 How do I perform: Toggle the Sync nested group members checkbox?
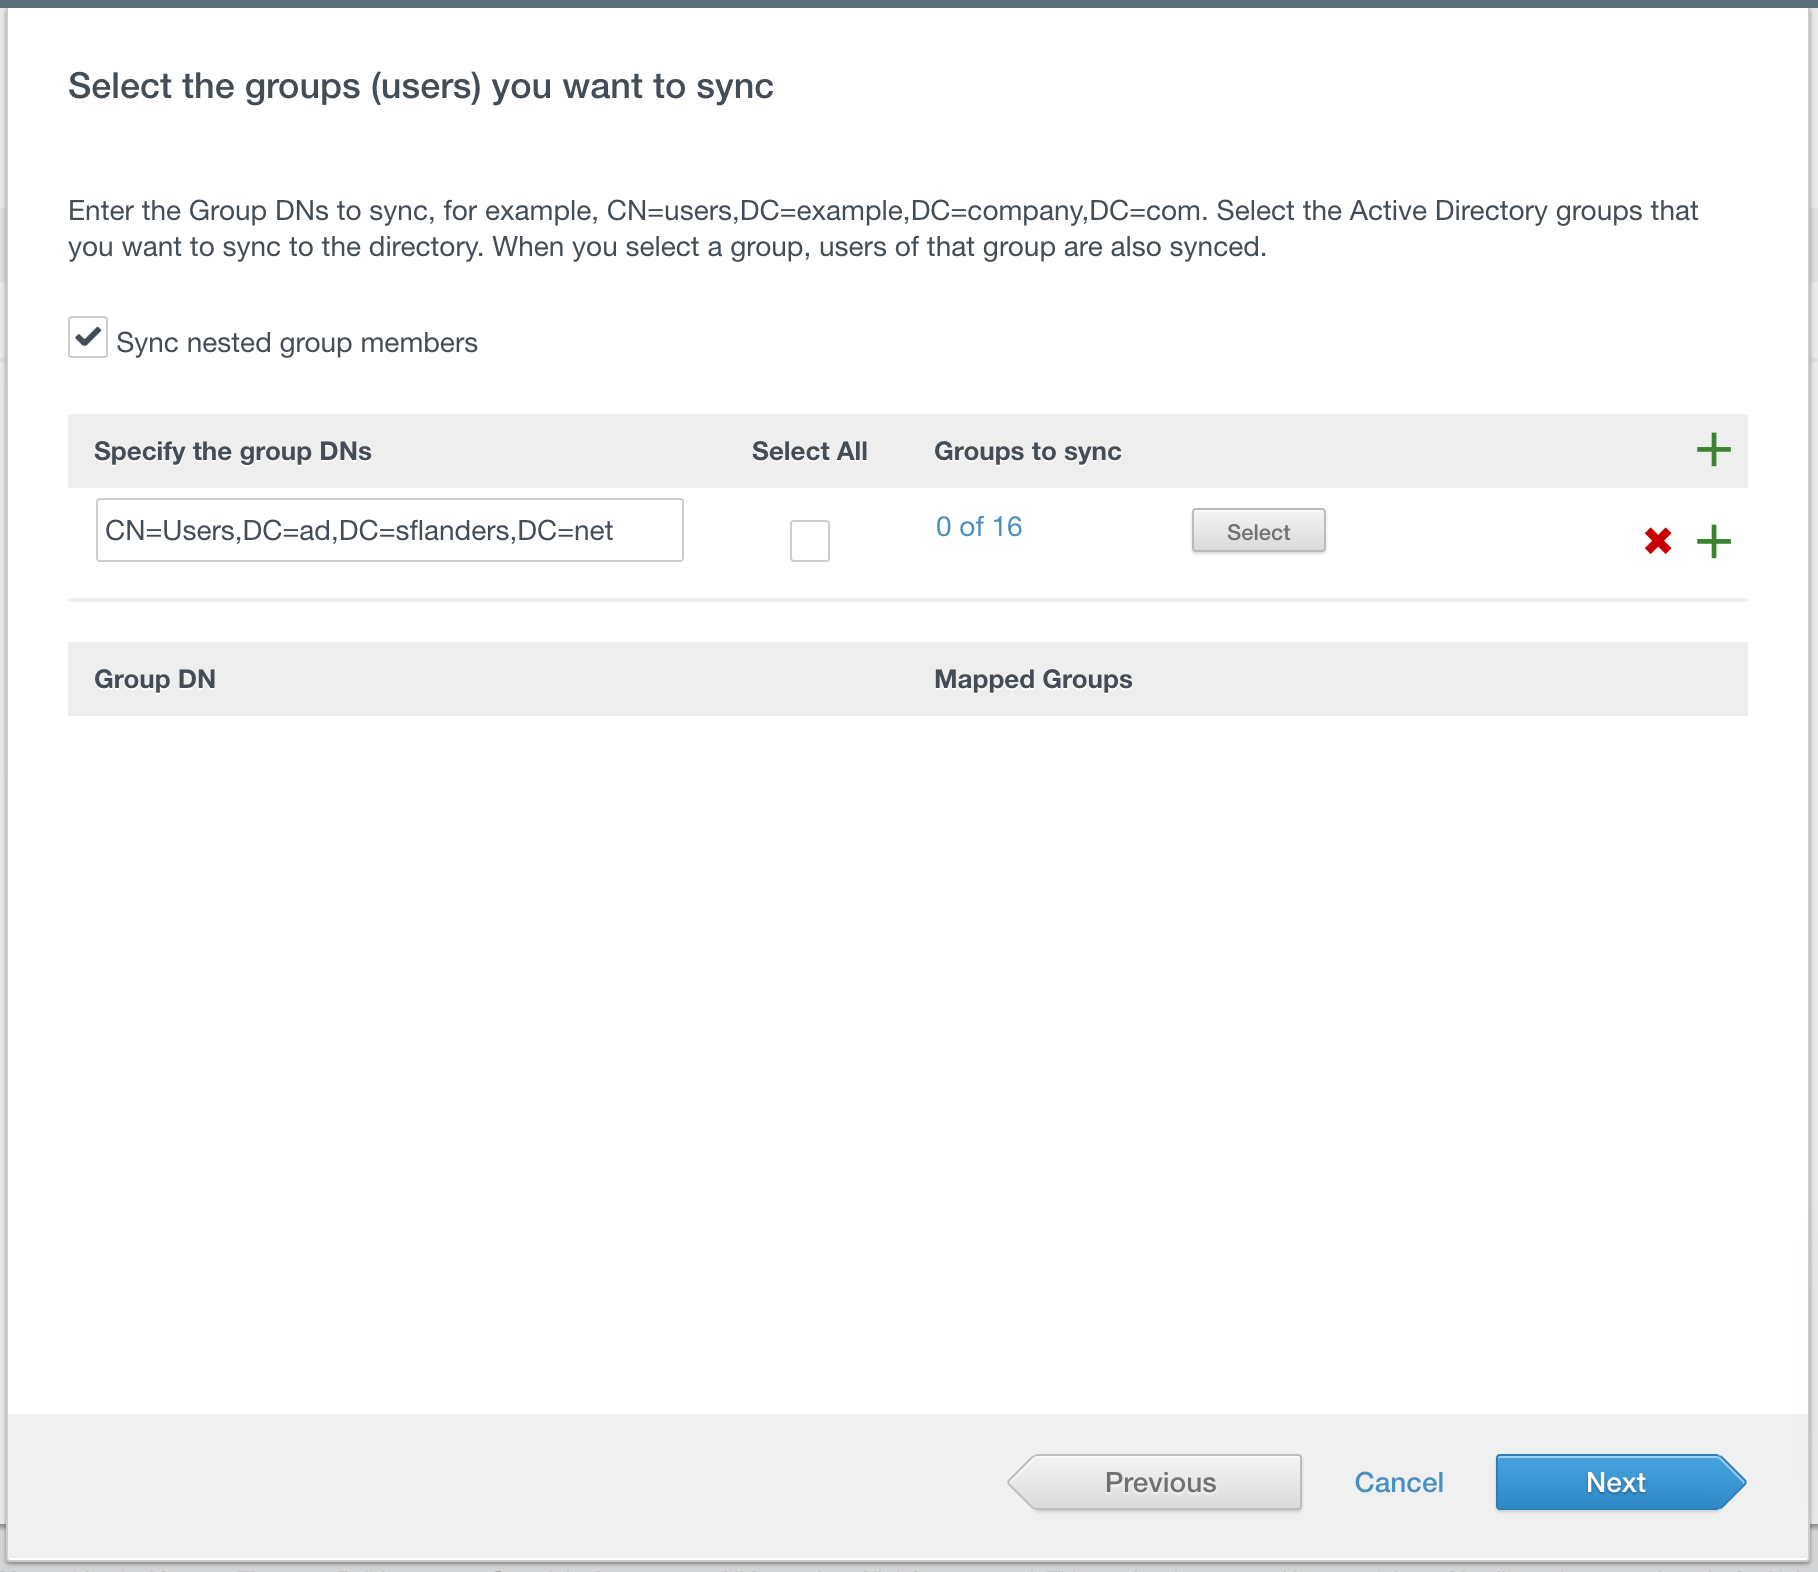[x=88, y=338]
